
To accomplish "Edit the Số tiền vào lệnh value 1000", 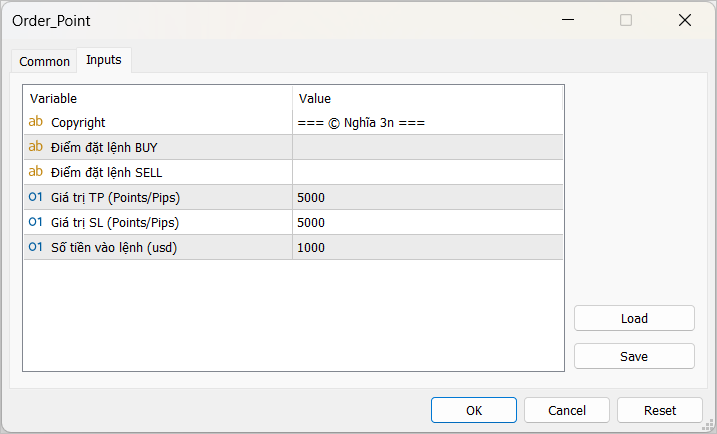I will point(427,247).
